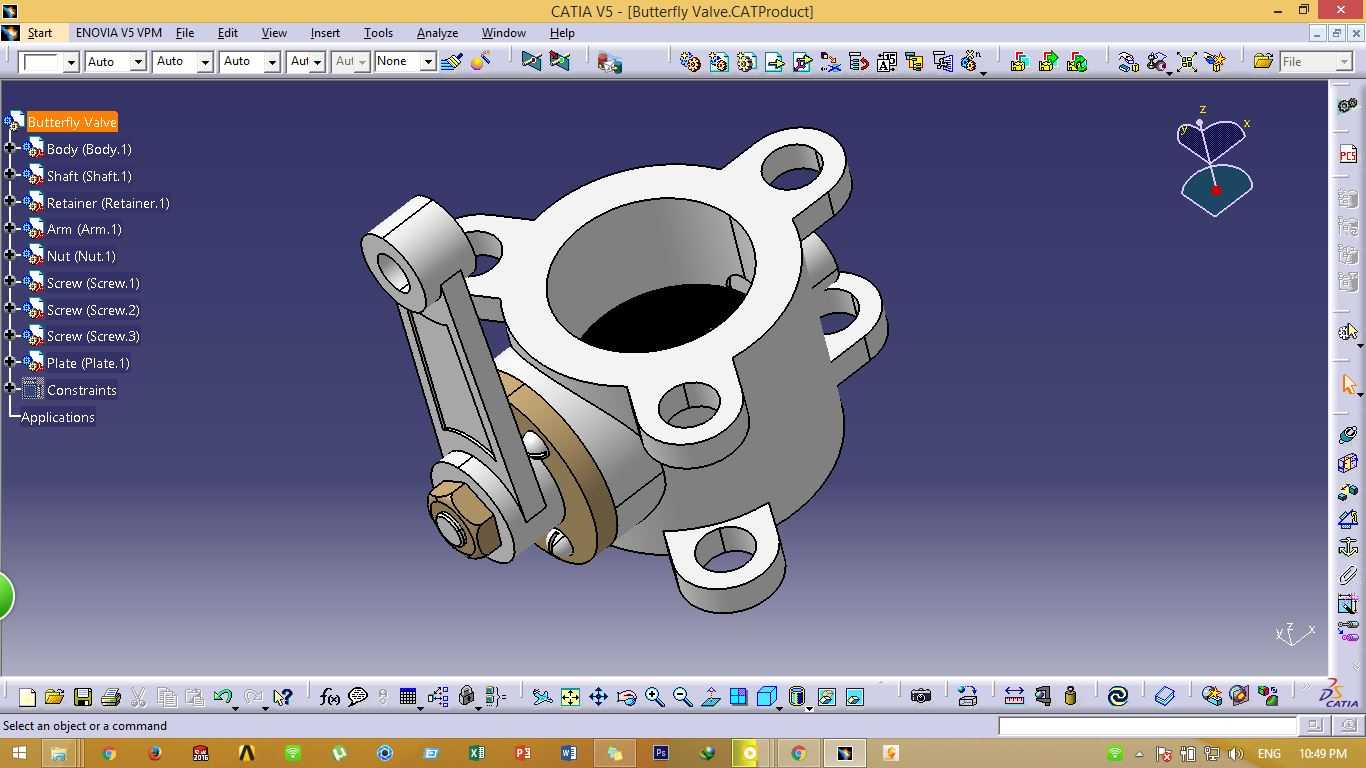Open the Insert menu
1366x768 pixels.
click(x=325, y=33)
